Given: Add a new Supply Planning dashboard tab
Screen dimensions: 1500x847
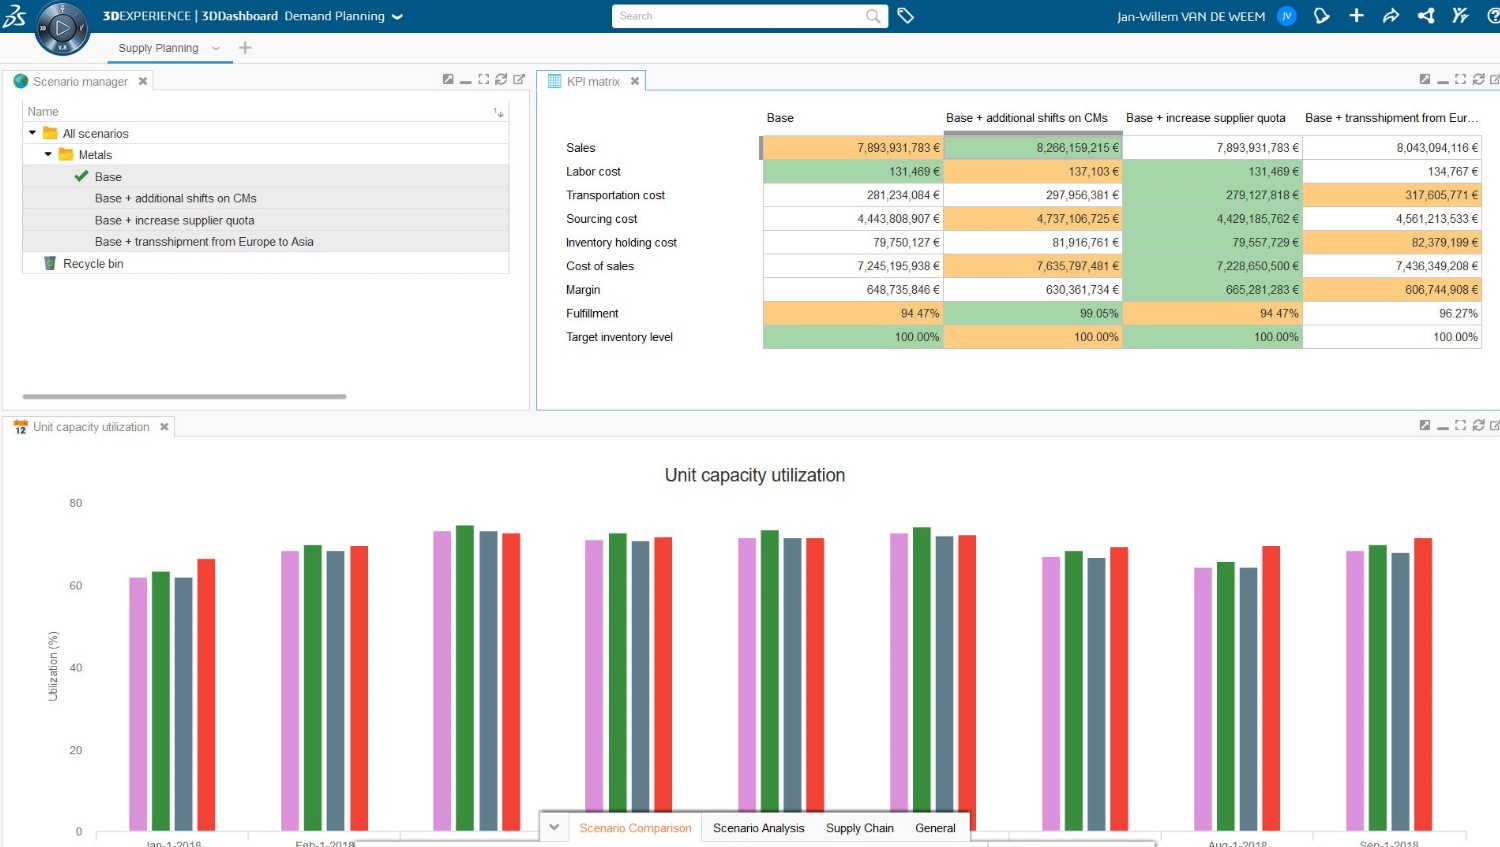Looking at the screenshot, I should [245, 47].
